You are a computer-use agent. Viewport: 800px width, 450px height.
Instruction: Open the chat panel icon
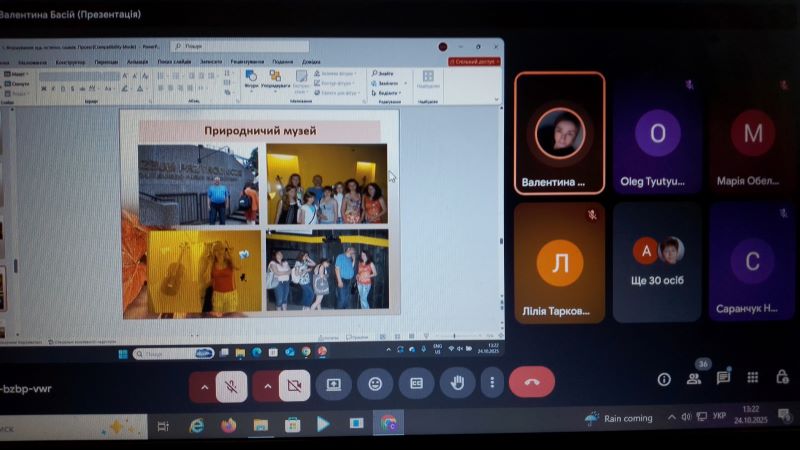click(x=723, y=378)
